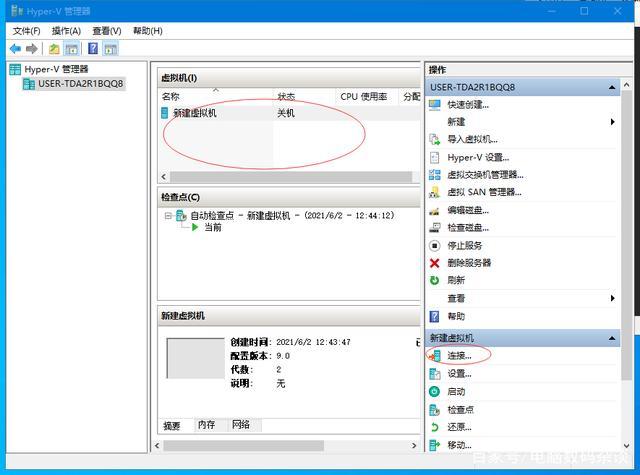
Task: Click the green 刷新 icon
Action: (435, 280)
